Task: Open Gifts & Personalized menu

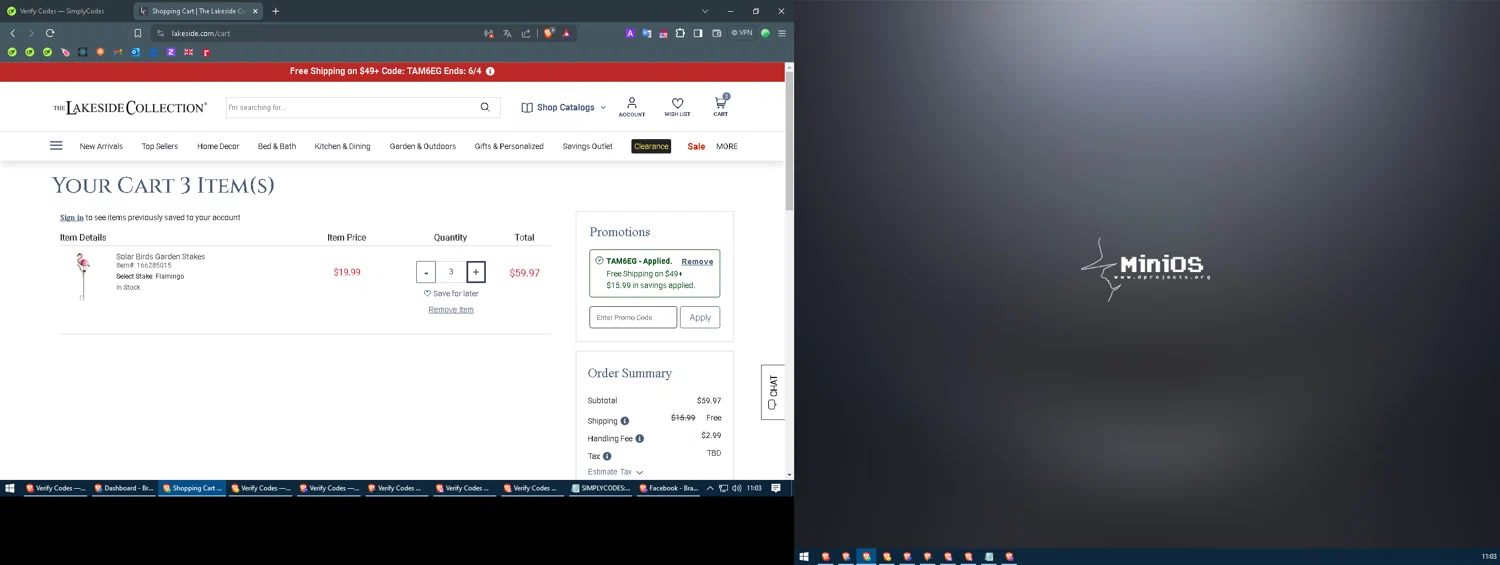Action: 509,146
